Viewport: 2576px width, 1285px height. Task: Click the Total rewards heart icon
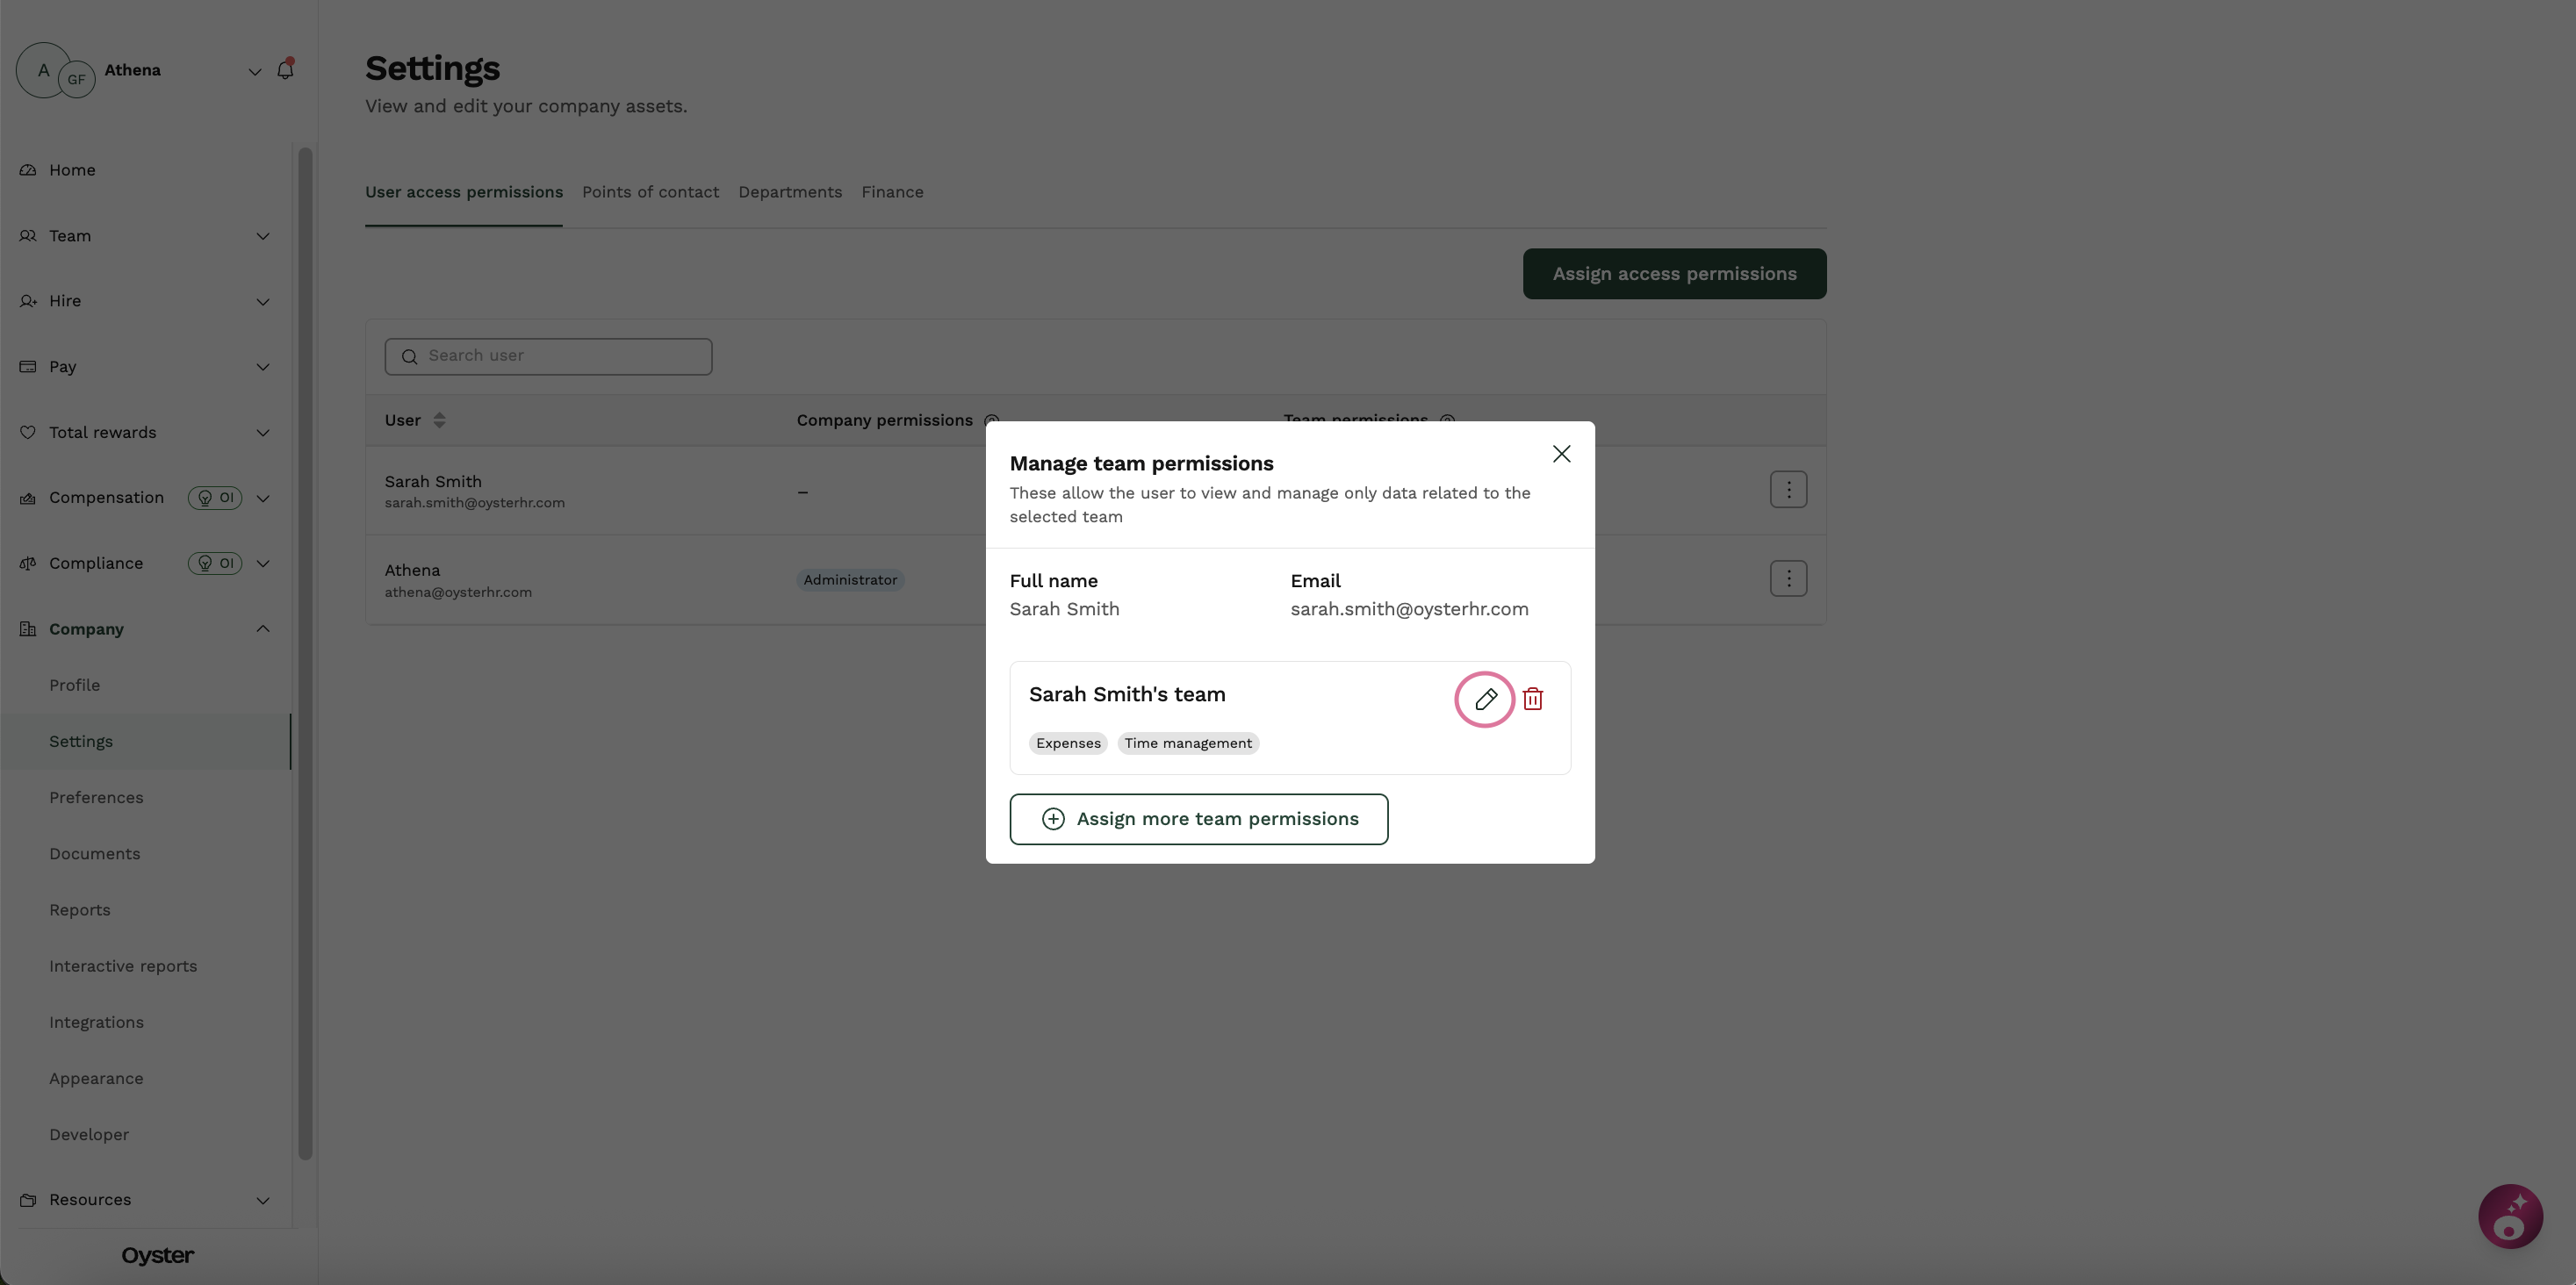coord(28,433)
